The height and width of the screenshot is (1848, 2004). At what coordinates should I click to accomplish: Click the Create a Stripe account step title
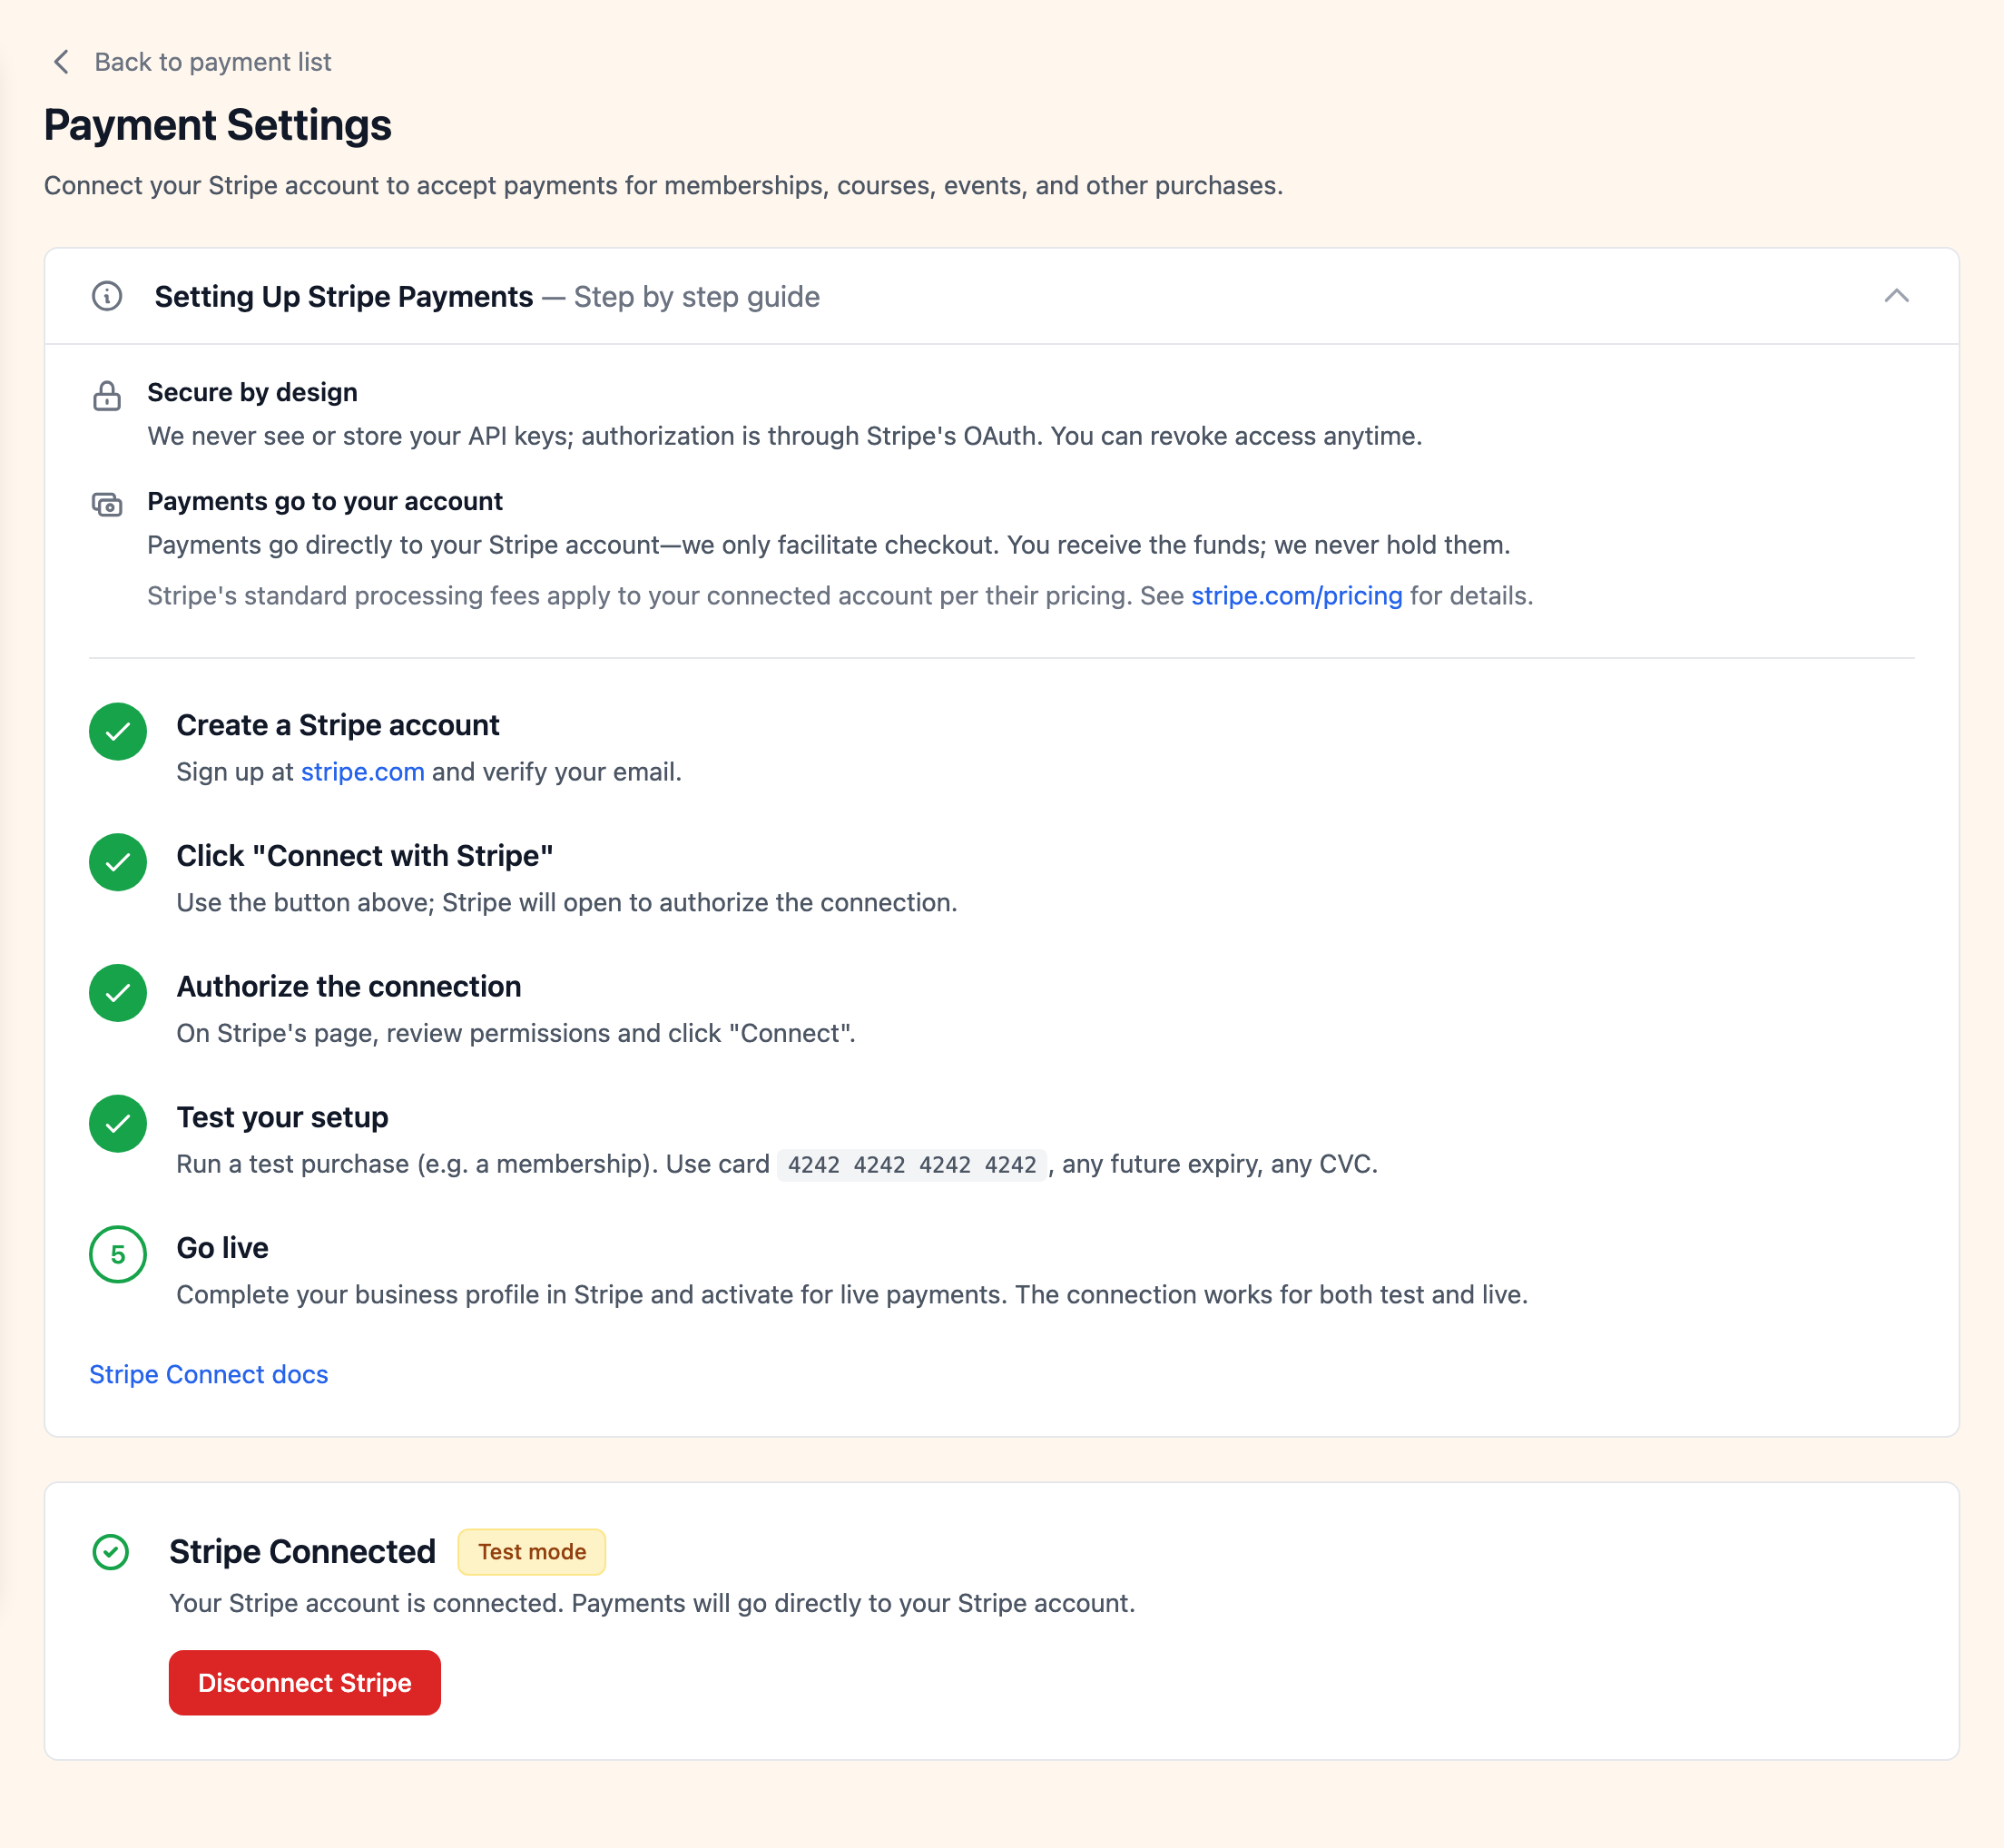(338, 726)
